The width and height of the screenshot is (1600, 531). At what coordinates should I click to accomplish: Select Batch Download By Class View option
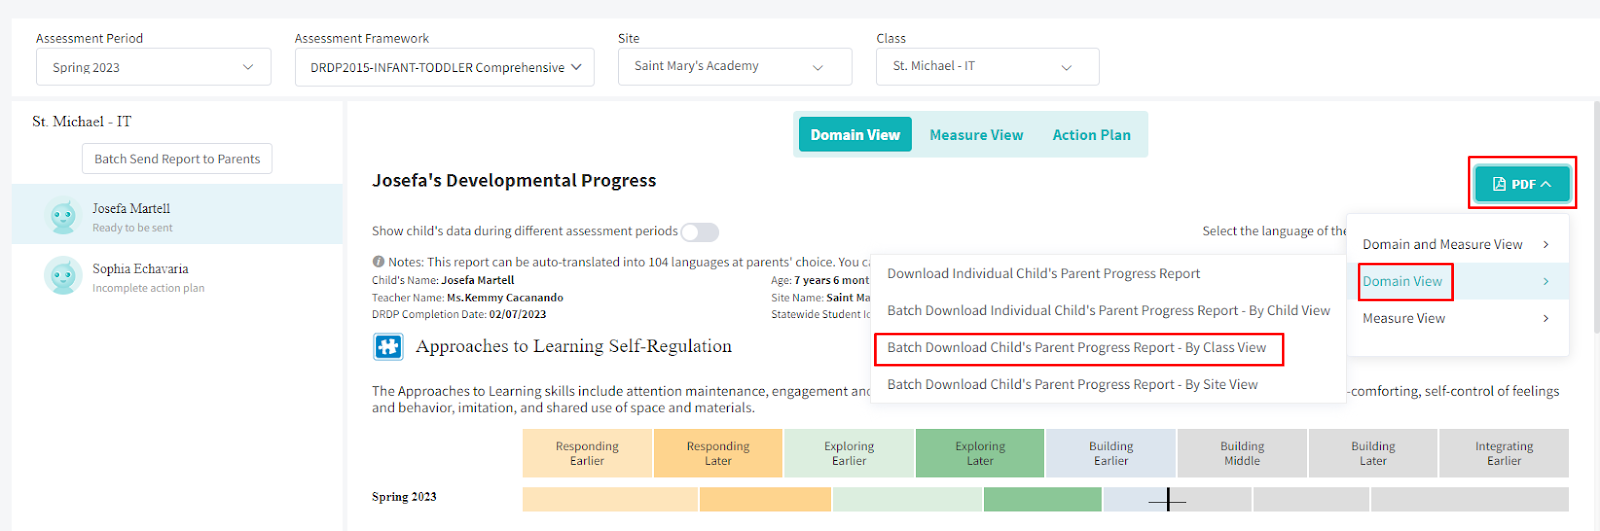coord(1076,348)
